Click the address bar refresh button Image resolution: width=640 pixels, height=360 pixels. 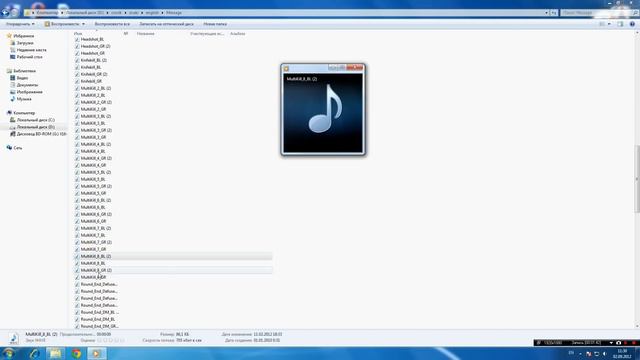554,13
